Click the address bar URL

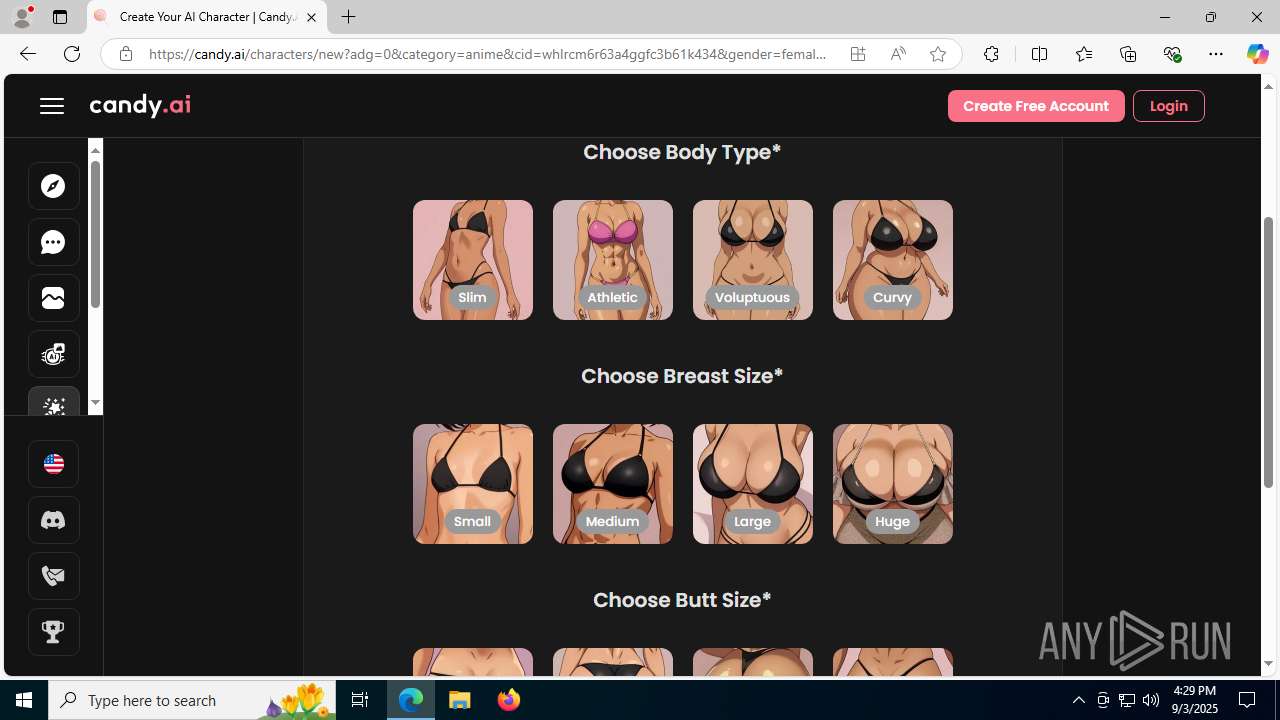pos(488,54)
